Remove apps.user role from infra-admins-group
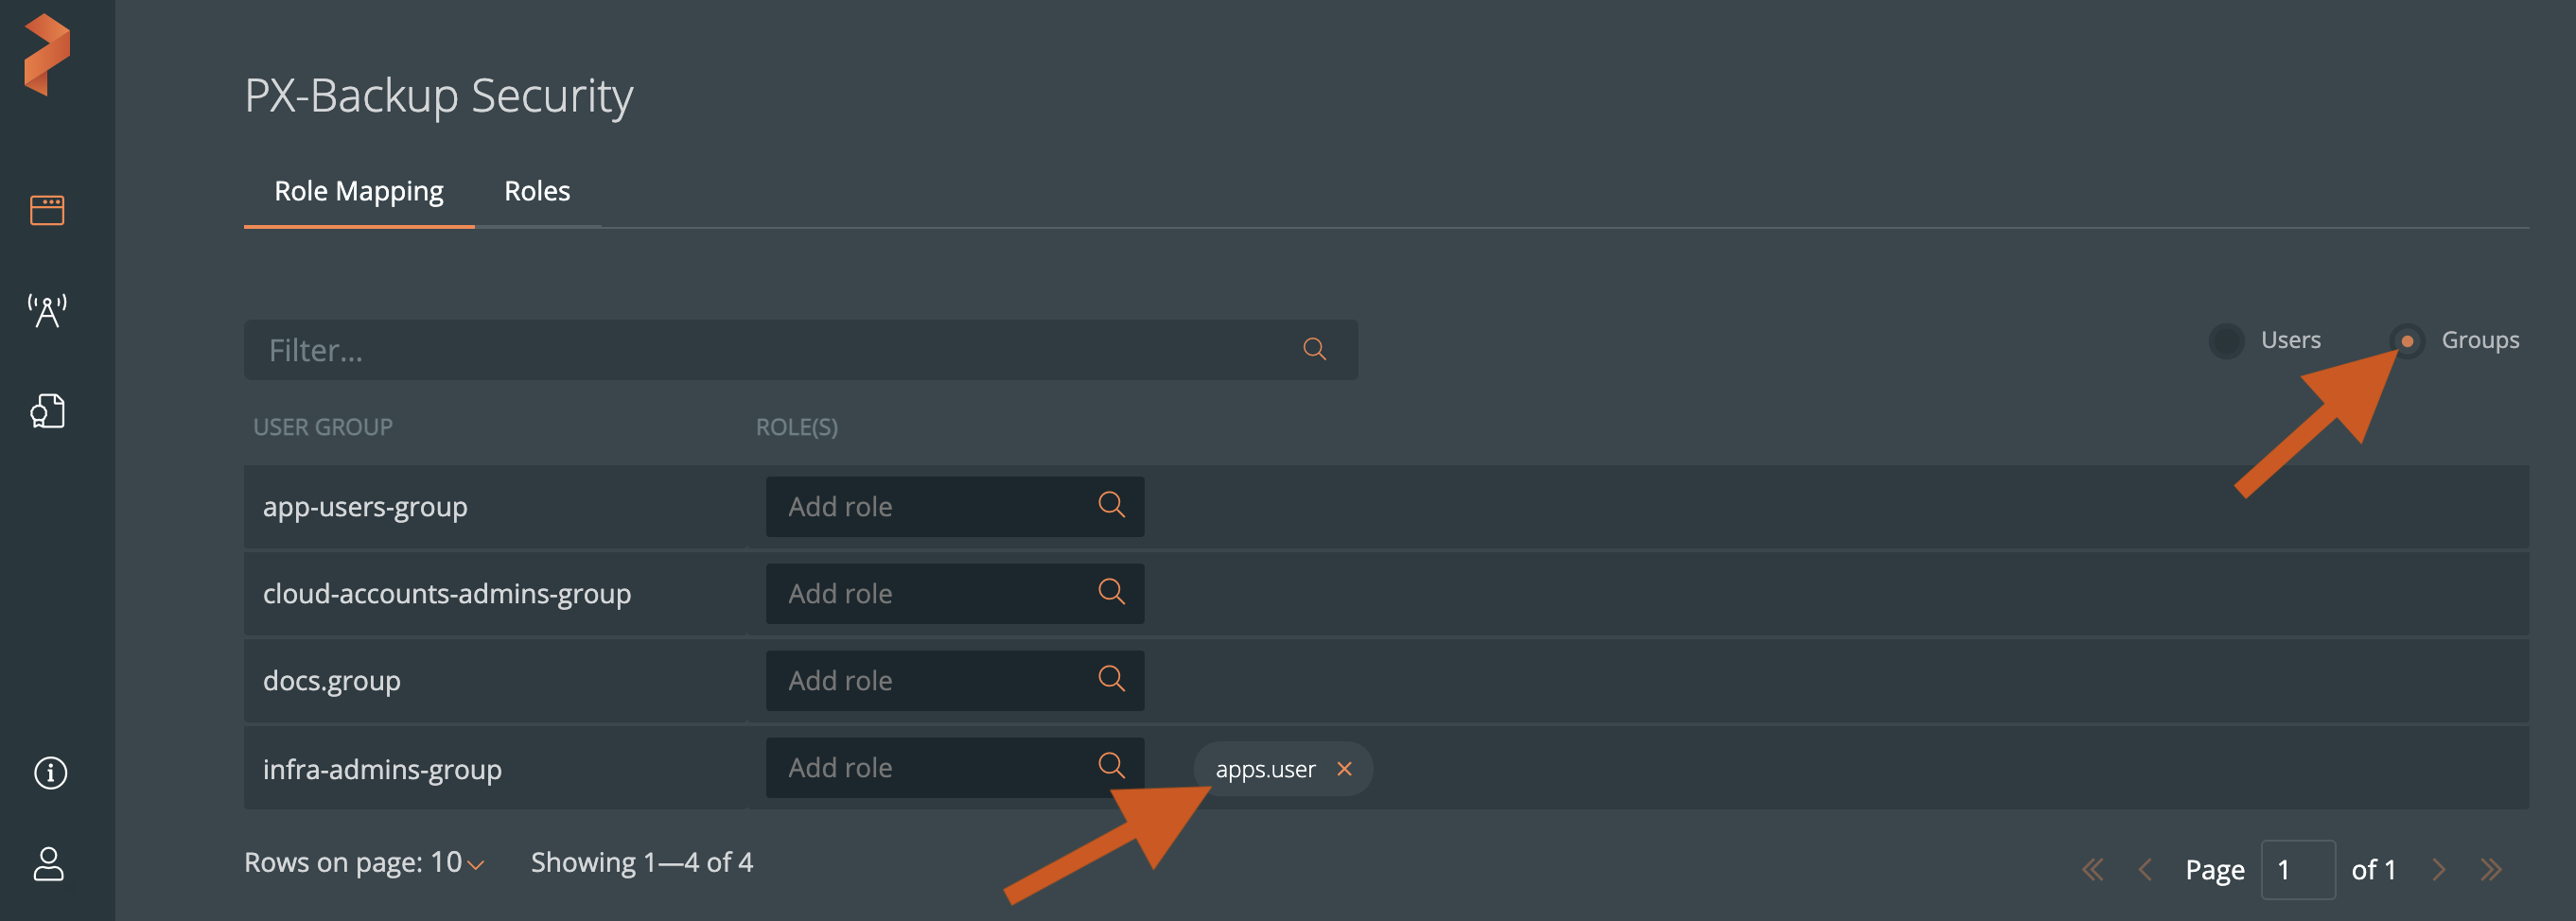Viewport: 2576px width, 921px height. [x=1344, y=769]
